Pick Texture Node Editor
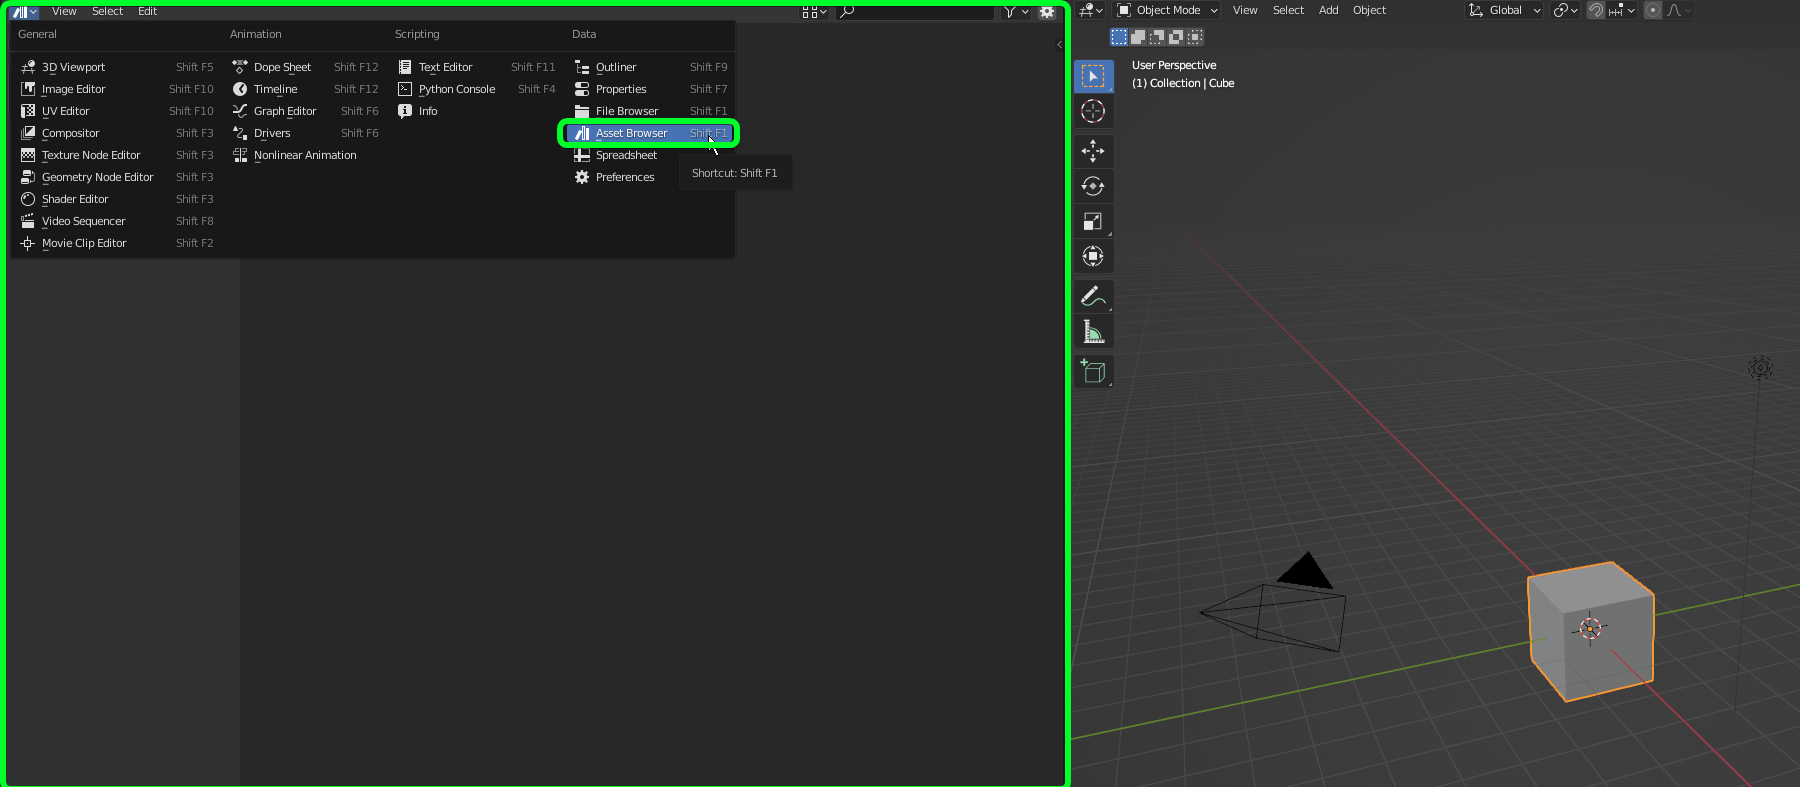 [117, 155]
